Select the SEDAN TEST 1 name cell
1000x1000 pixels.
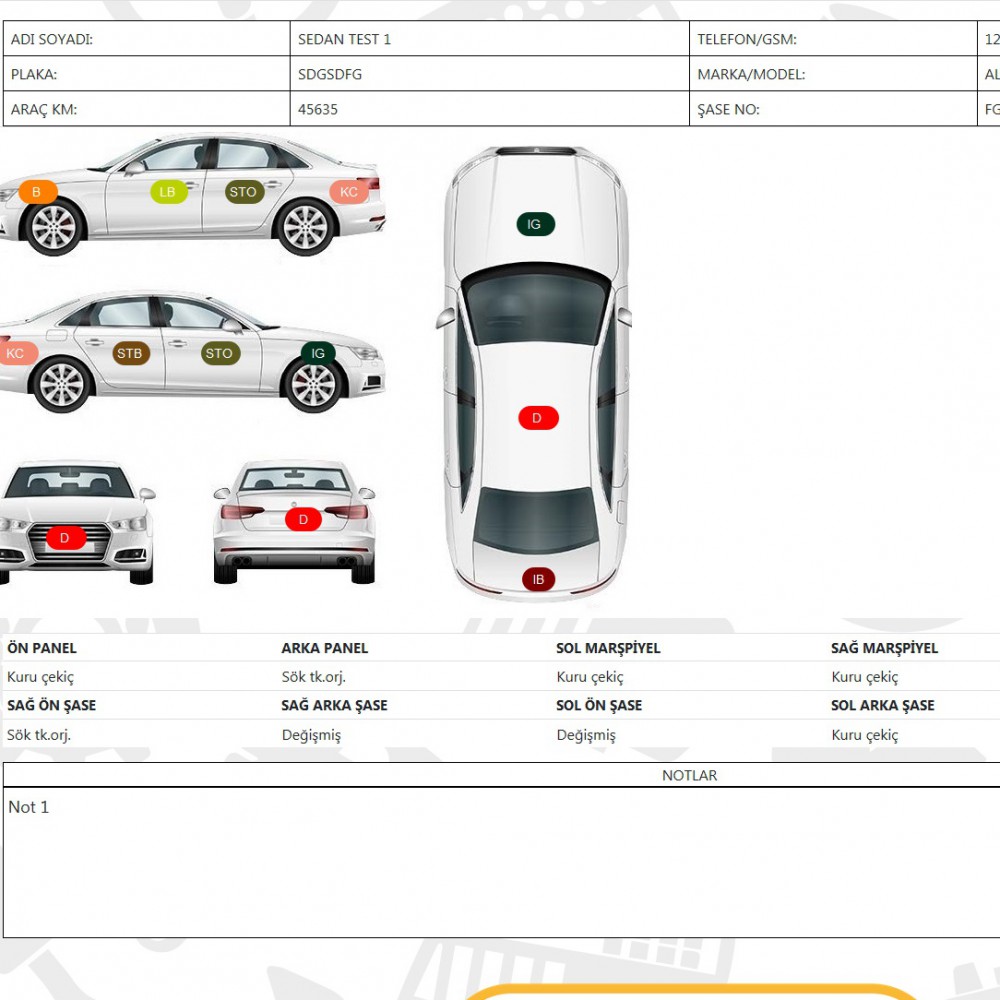[488, 39]
